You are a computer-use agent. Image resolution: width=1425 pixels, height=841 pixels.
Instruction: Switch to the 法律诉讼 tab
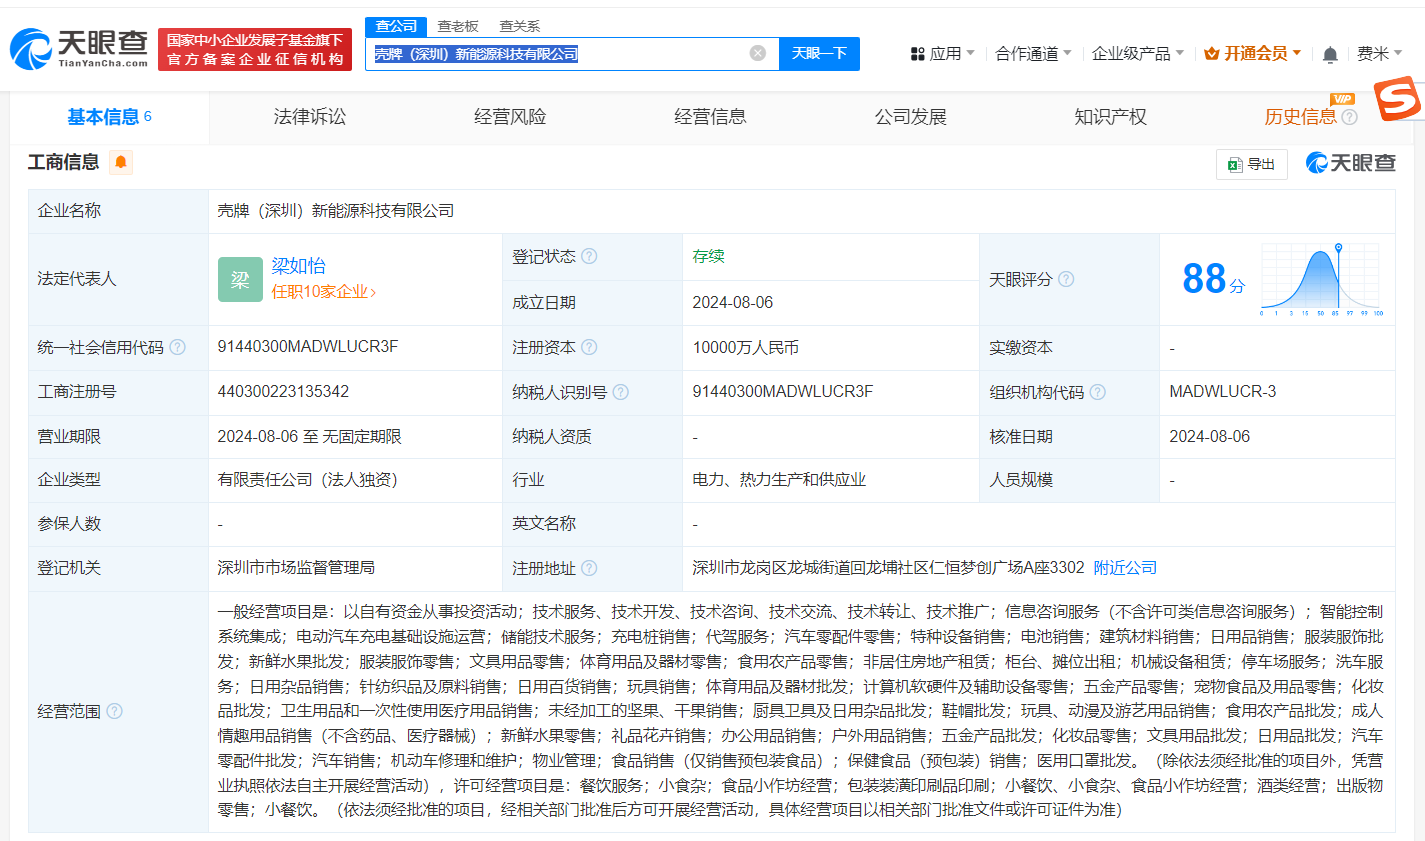tap(310, 117)
